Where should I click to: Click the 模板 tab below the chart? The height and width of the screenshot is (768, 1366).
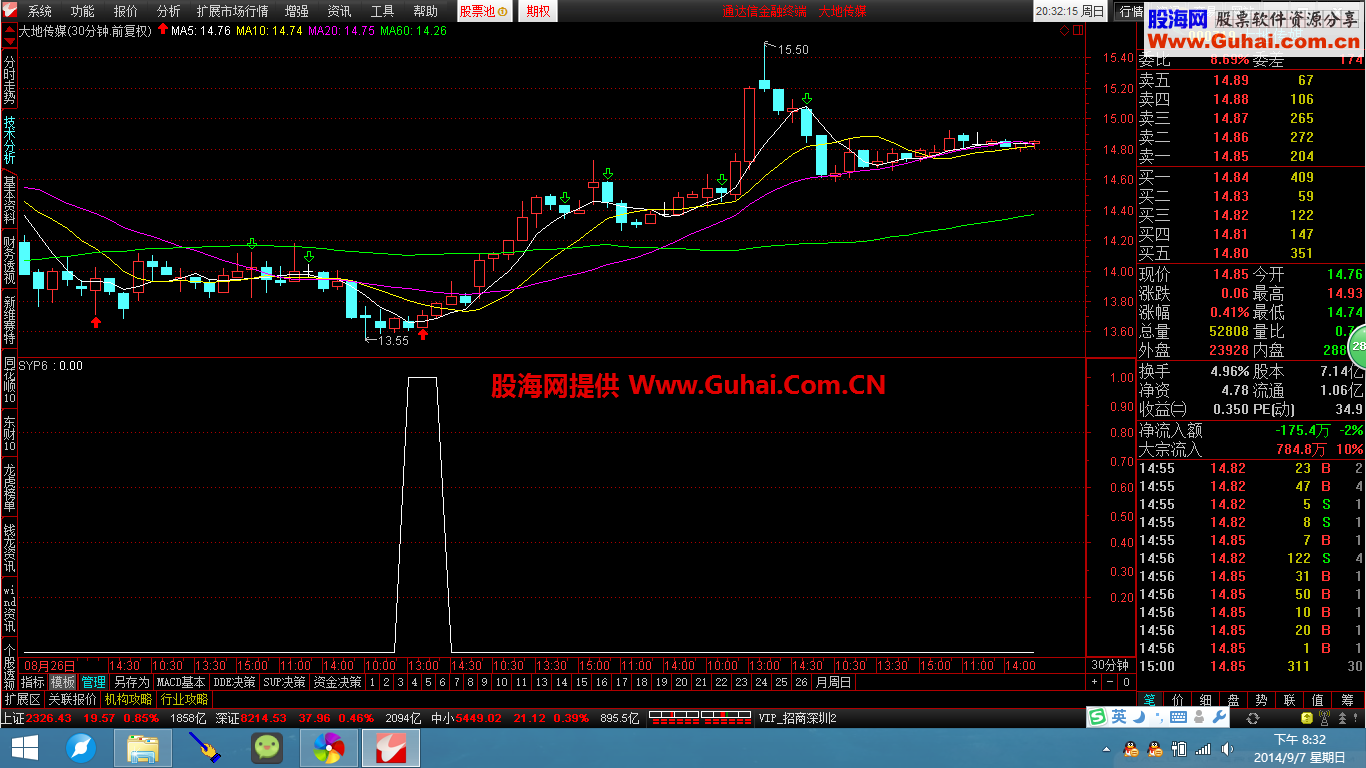coord(63,682)
